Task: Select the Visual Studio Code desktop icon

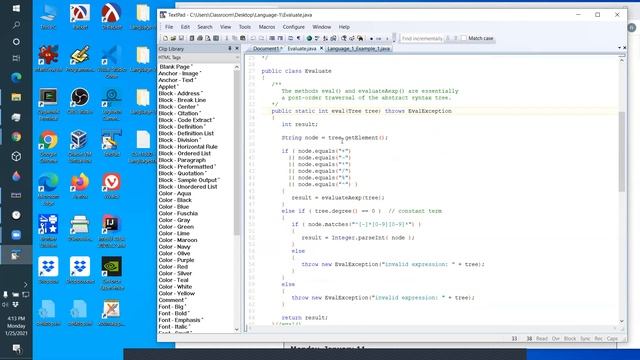Action: click(x=111, y=60)
